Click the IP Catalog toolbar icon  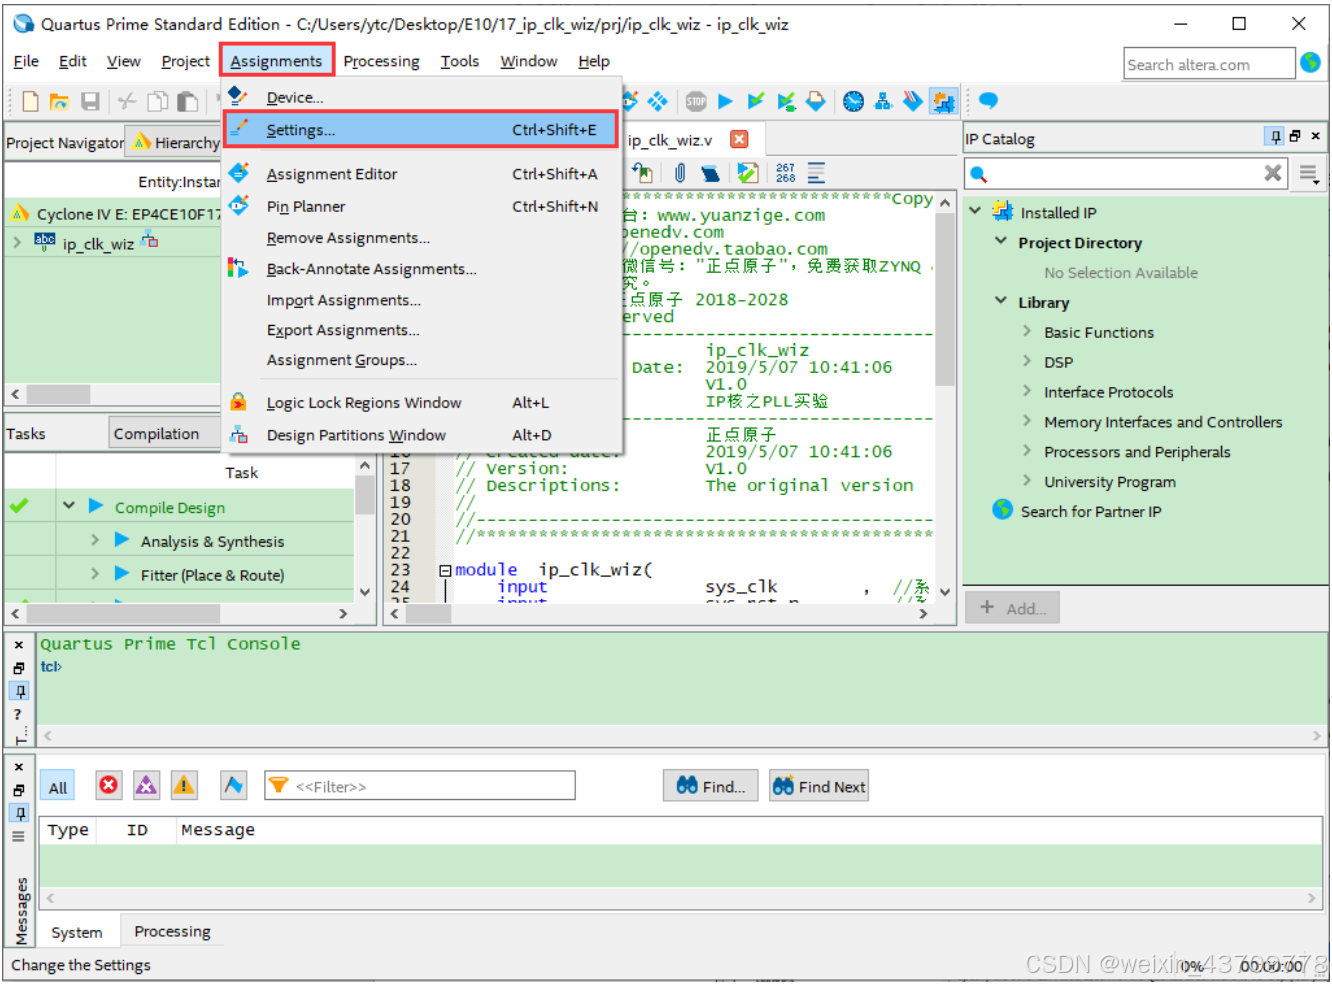pyautogui.click(x=943, y=101)
